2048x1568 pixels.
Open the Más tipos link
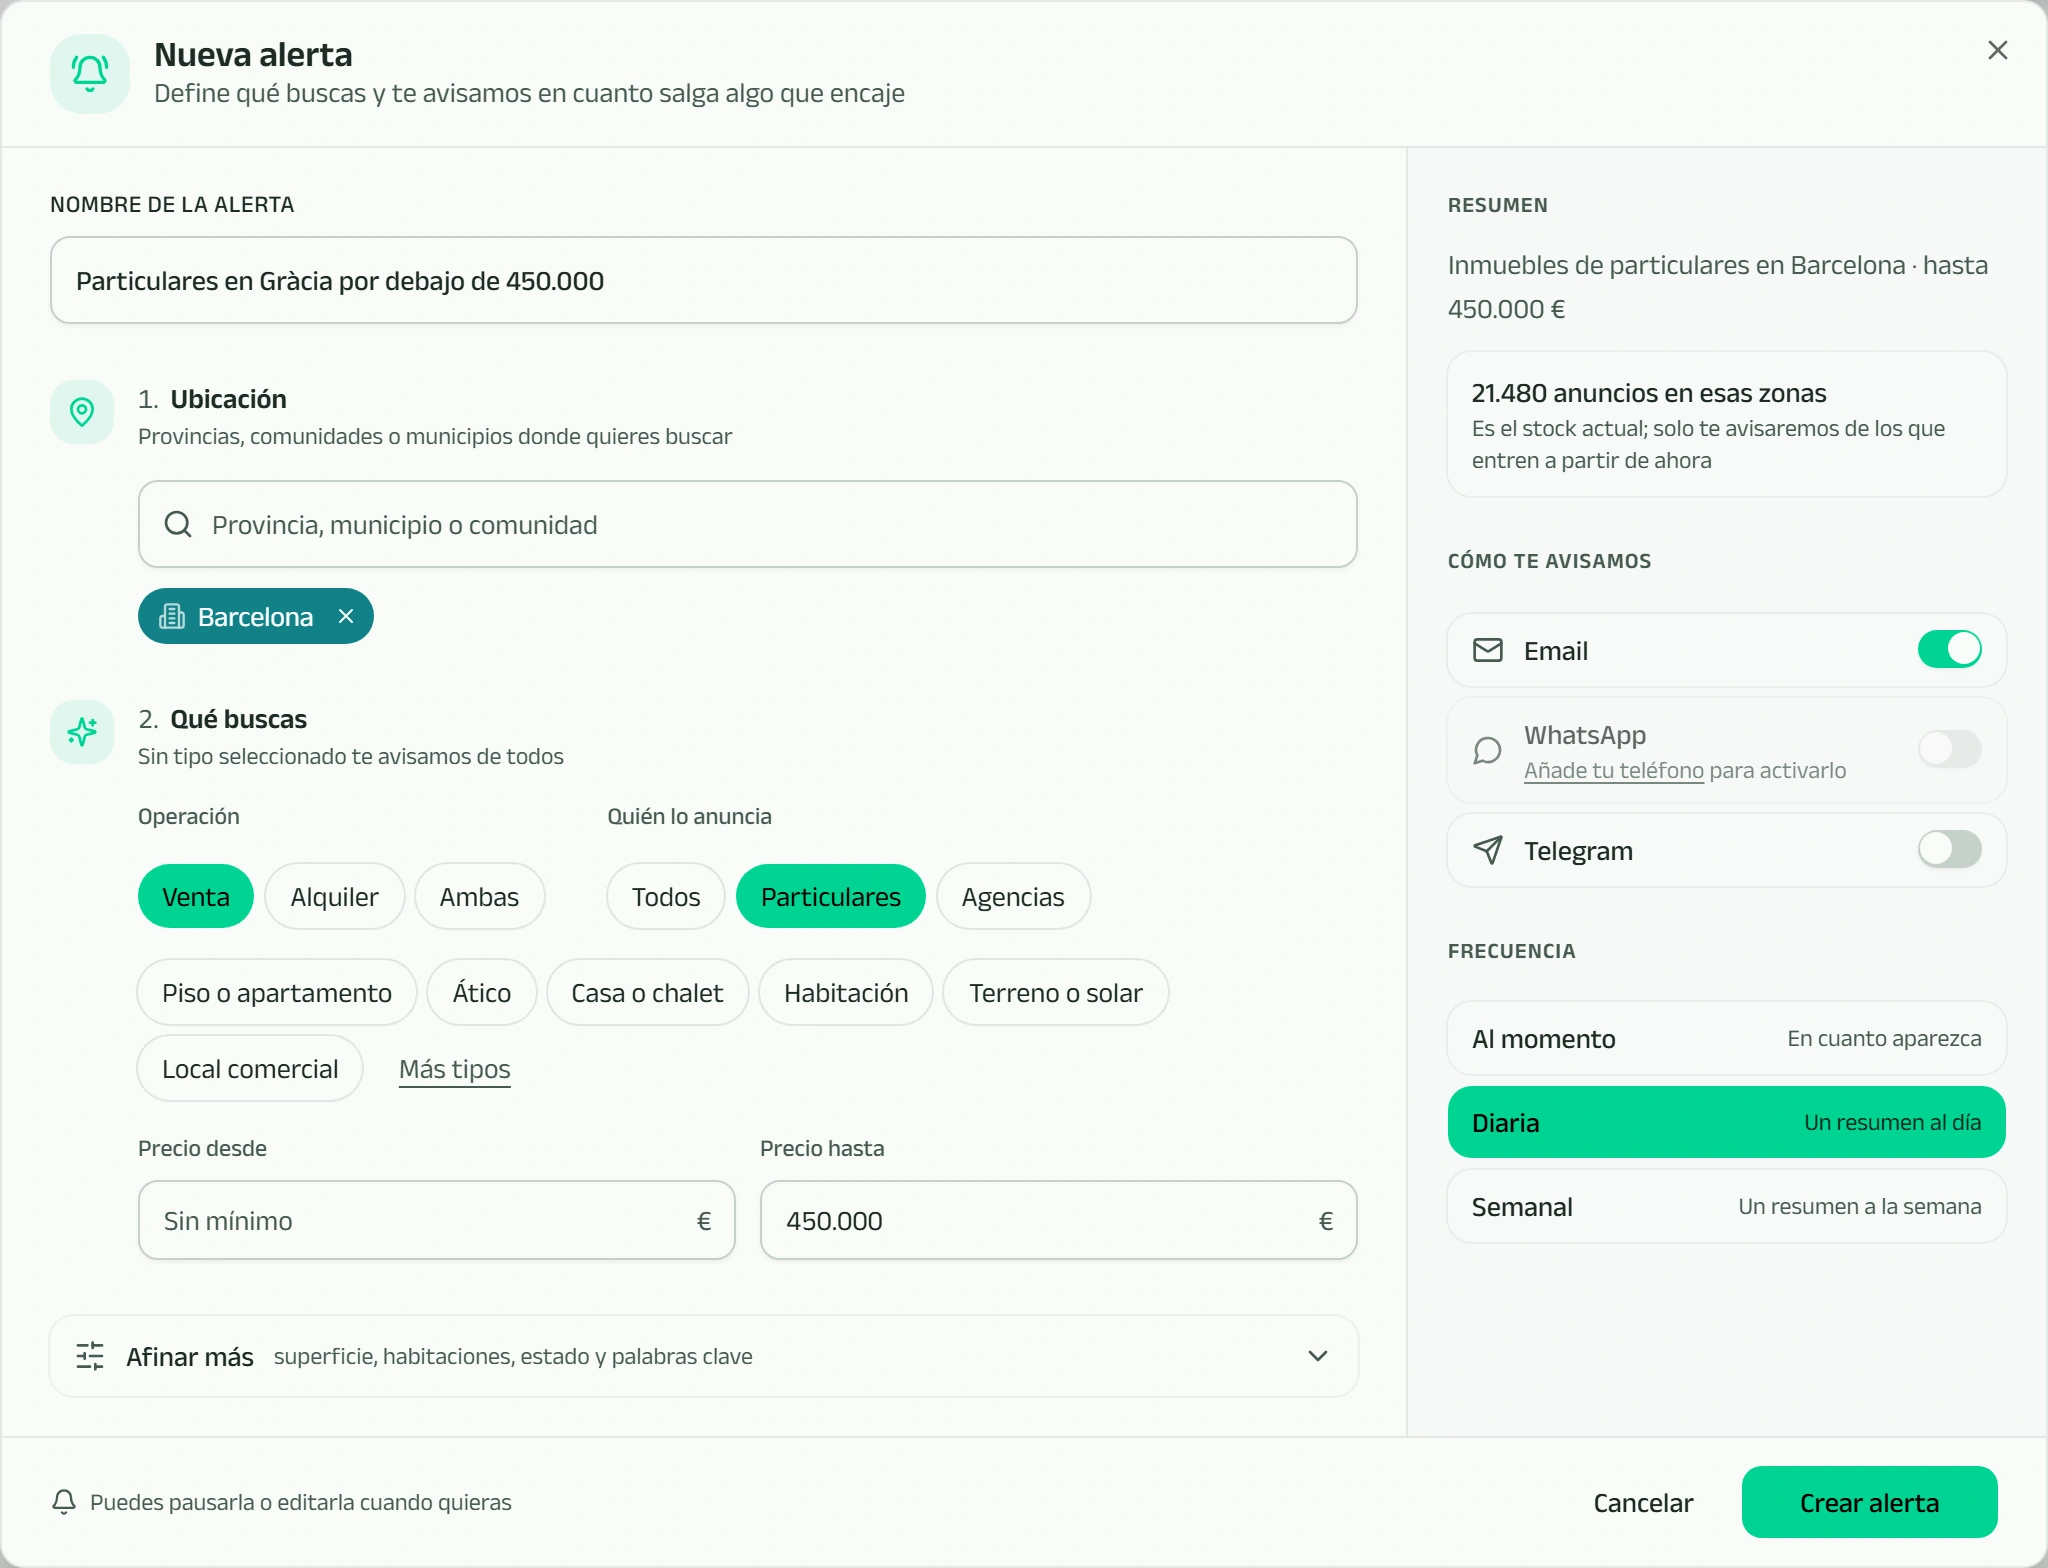455,1069
